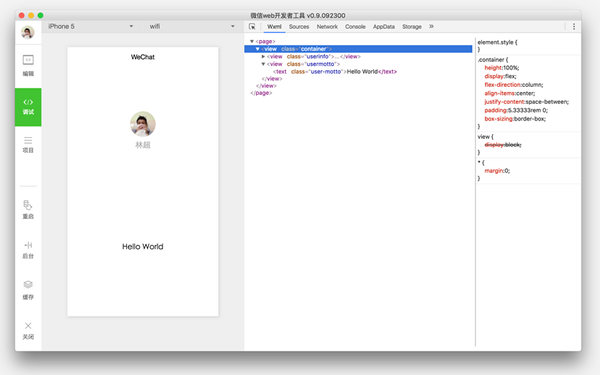Switch to the Network tab

coord(327,27)
